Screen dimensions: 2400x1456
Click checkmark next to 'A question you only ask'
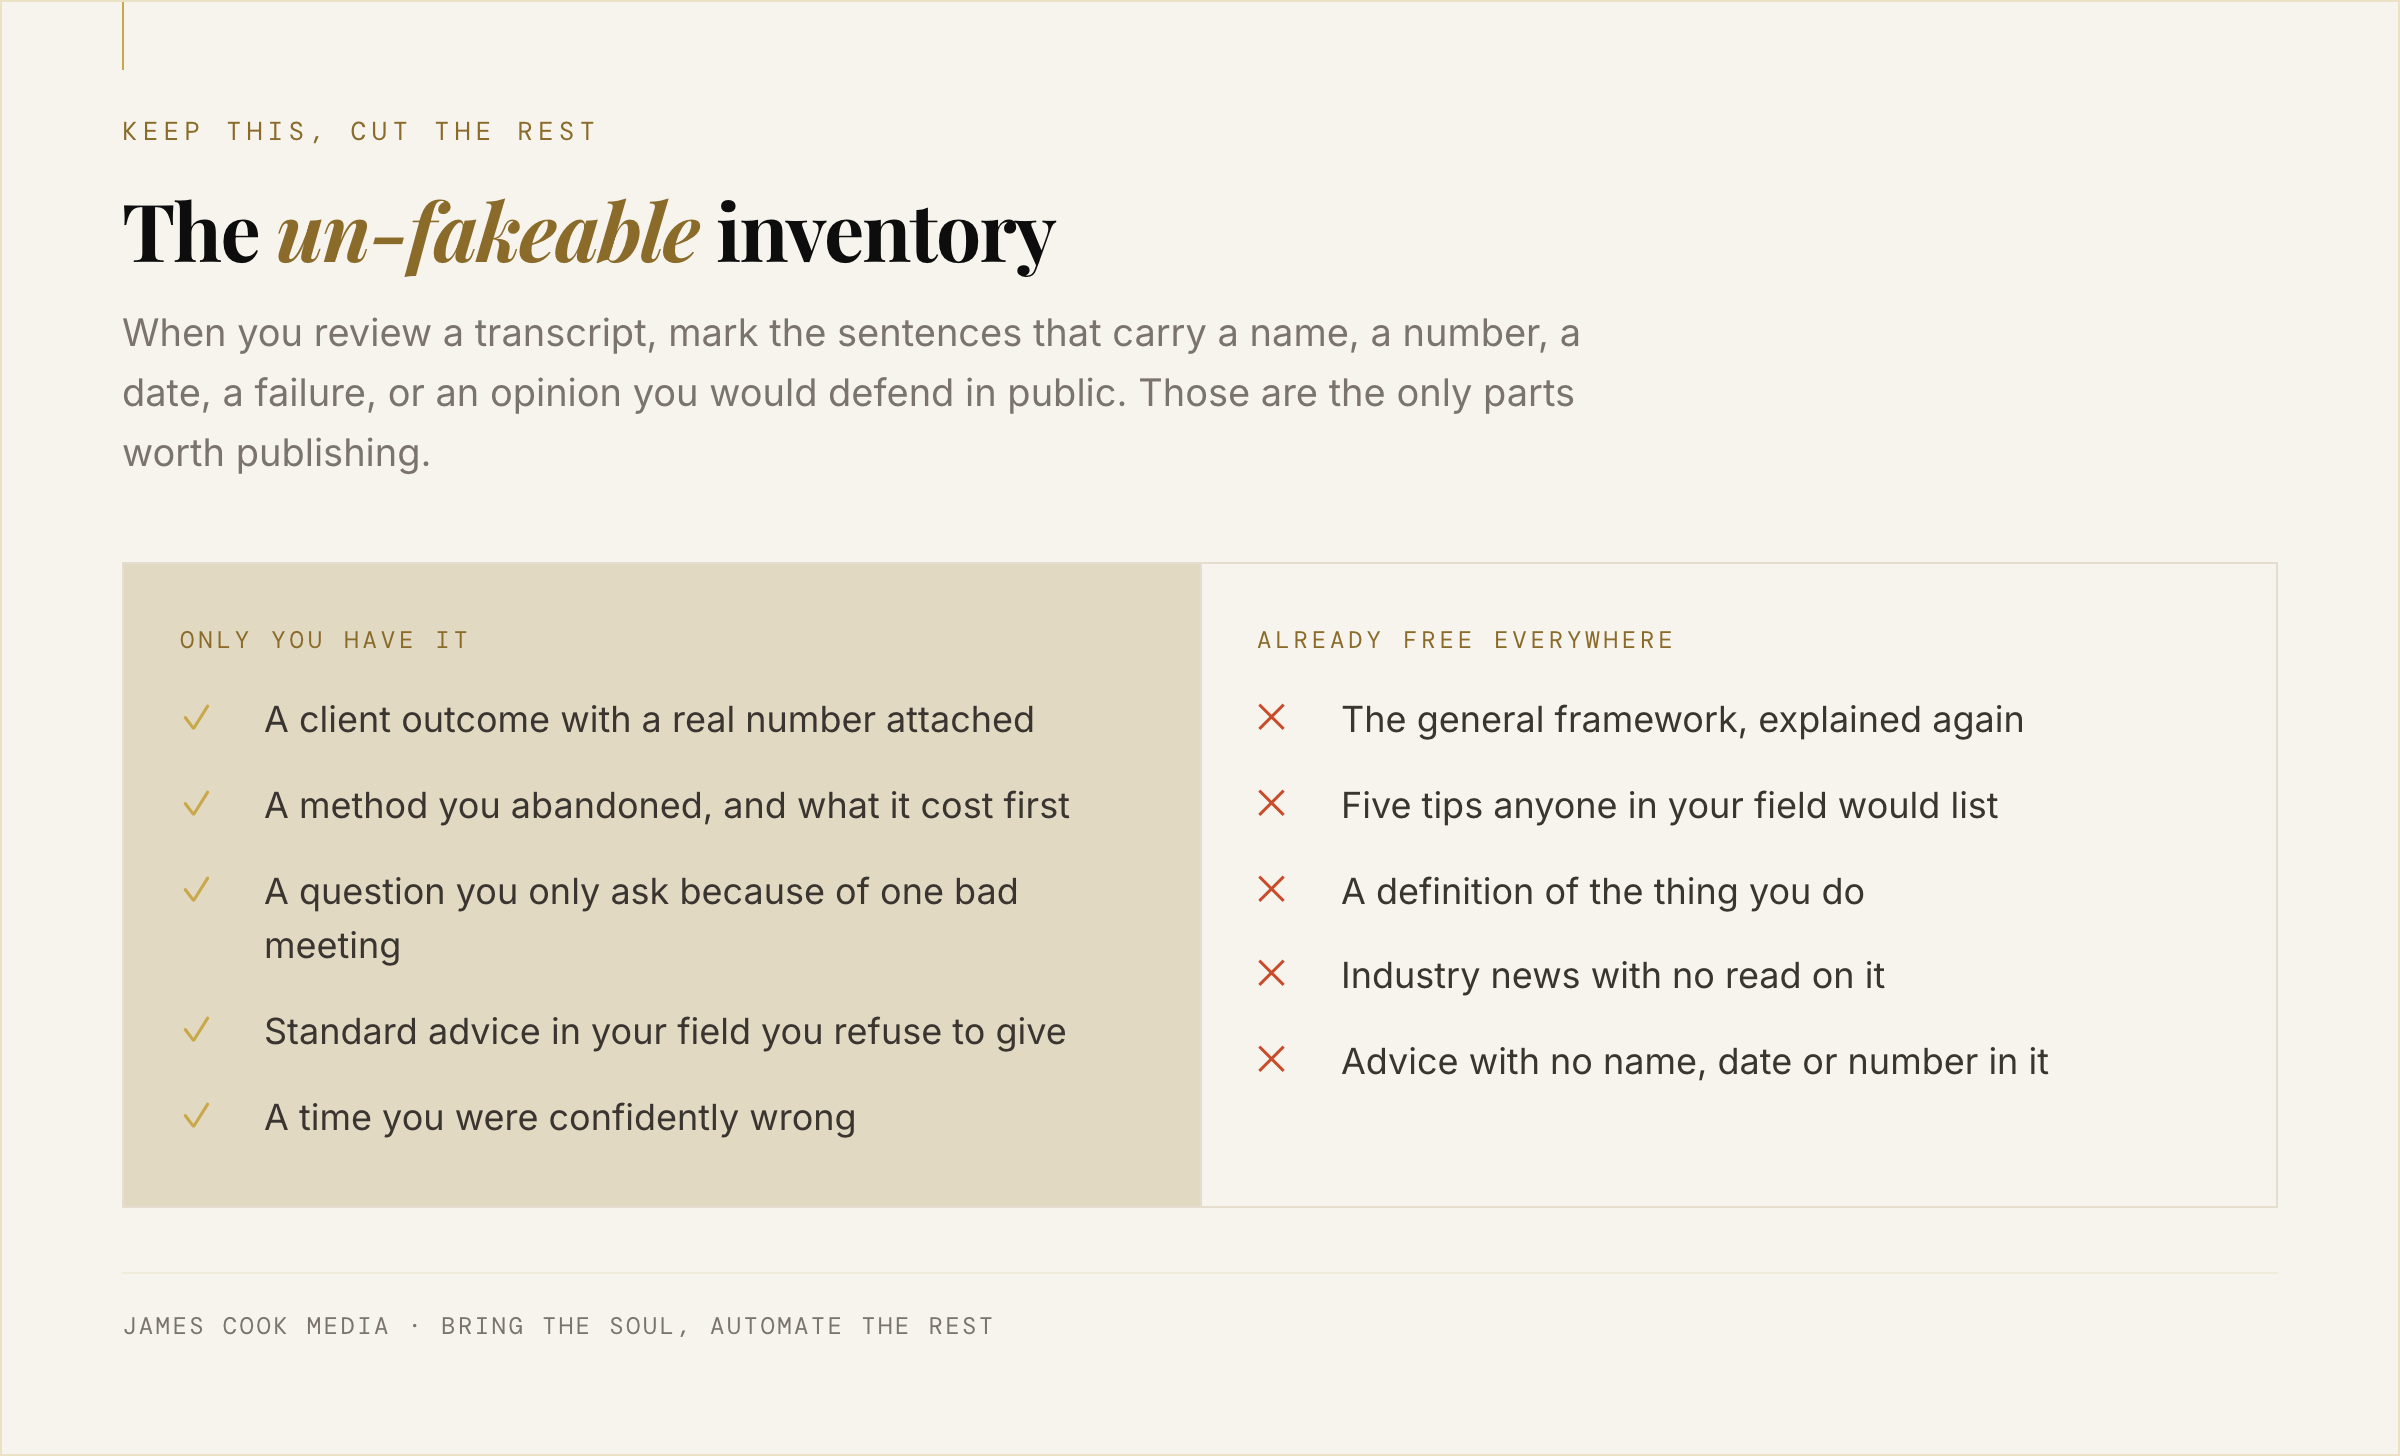[x=196, y=890]
